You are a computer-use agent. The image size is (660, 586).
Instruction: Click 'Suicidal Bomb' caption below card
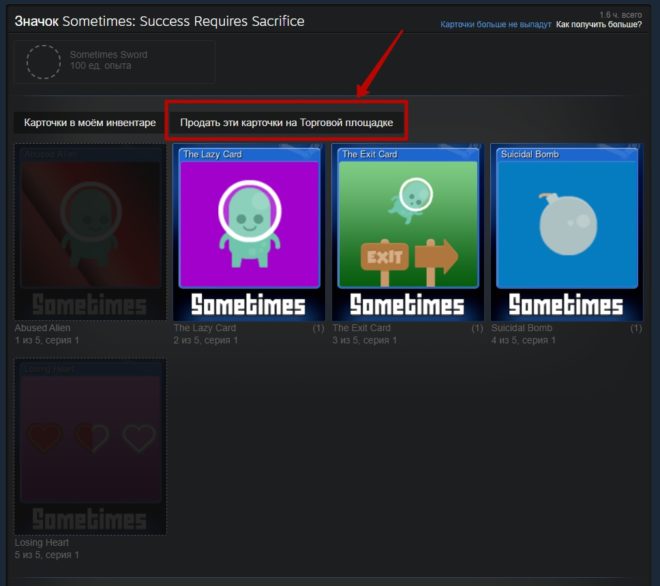522,328
